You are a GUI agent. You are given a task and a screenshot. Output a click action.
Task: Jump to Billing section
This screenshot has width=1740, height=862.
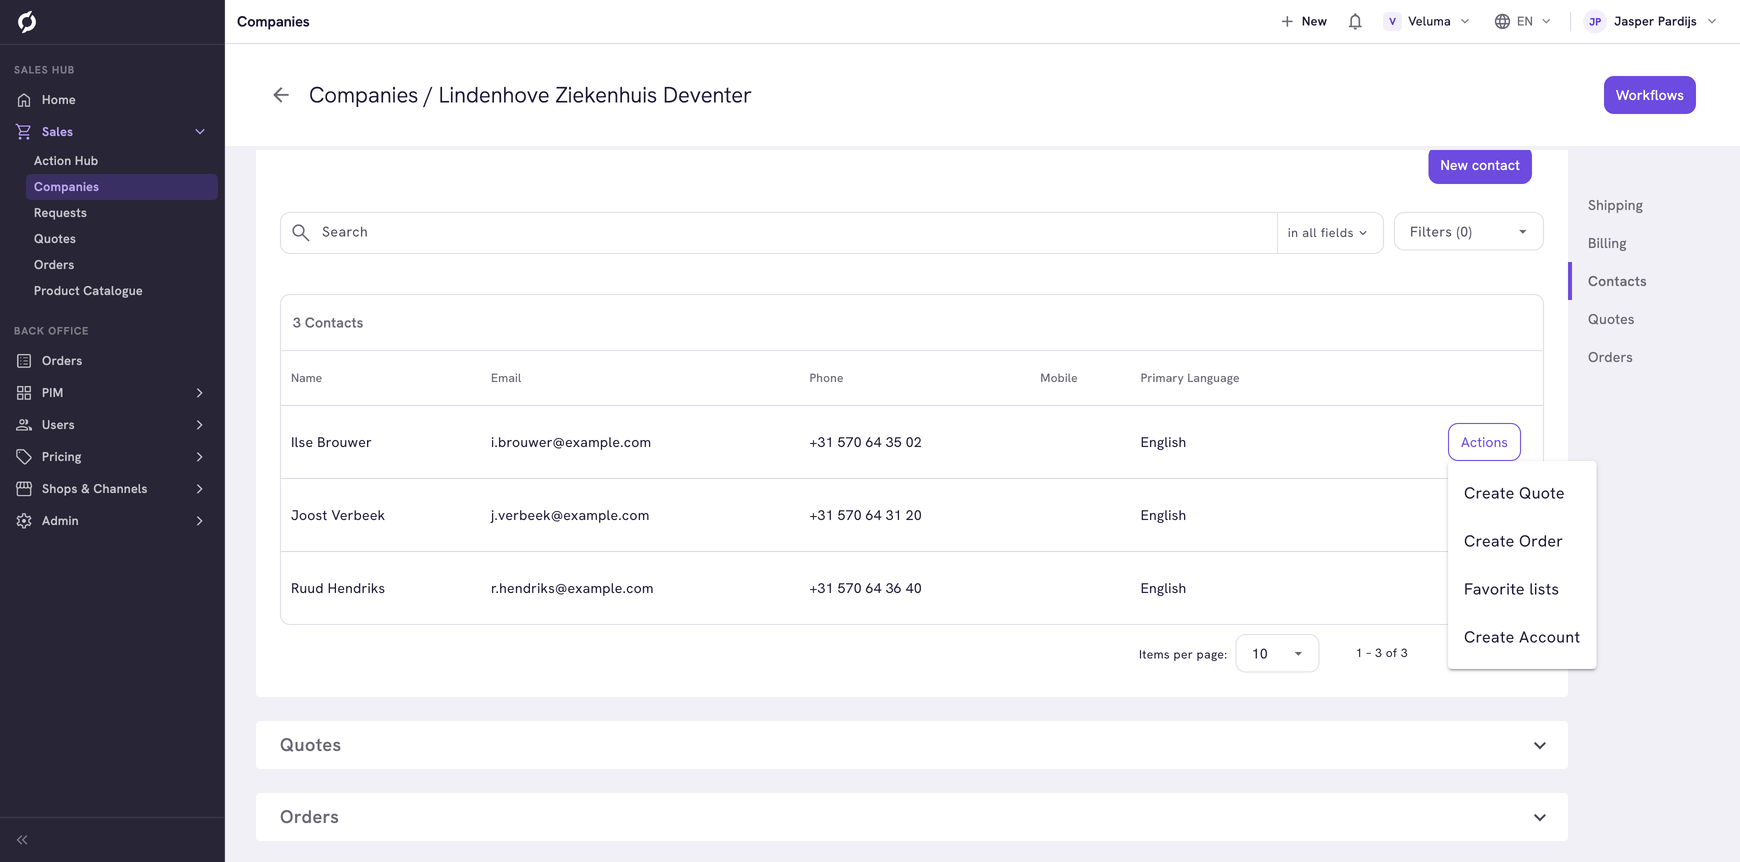1607,243
